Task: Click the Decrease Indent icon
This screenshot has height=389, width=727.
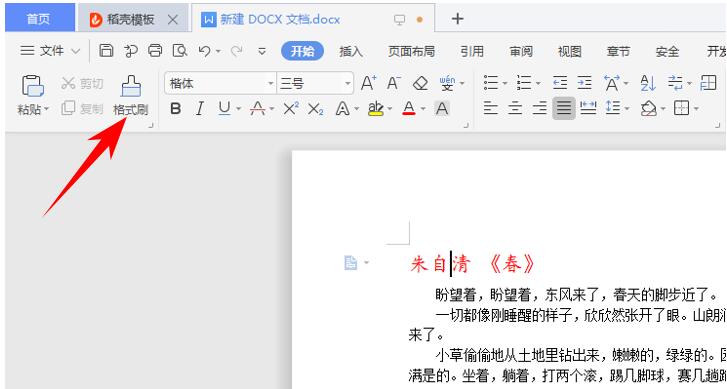Action: pos(560,83)
